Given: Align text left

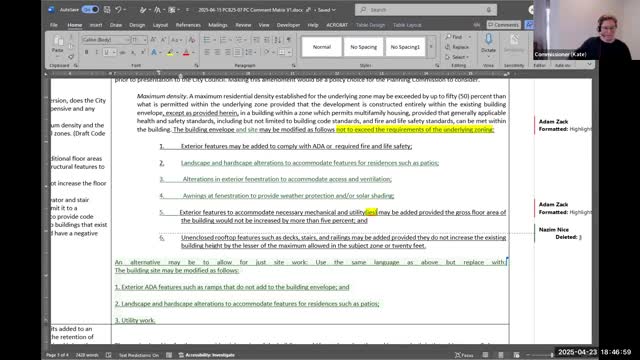Looking at the screenshot, I should pyautogui.click(x=207, y=52).
